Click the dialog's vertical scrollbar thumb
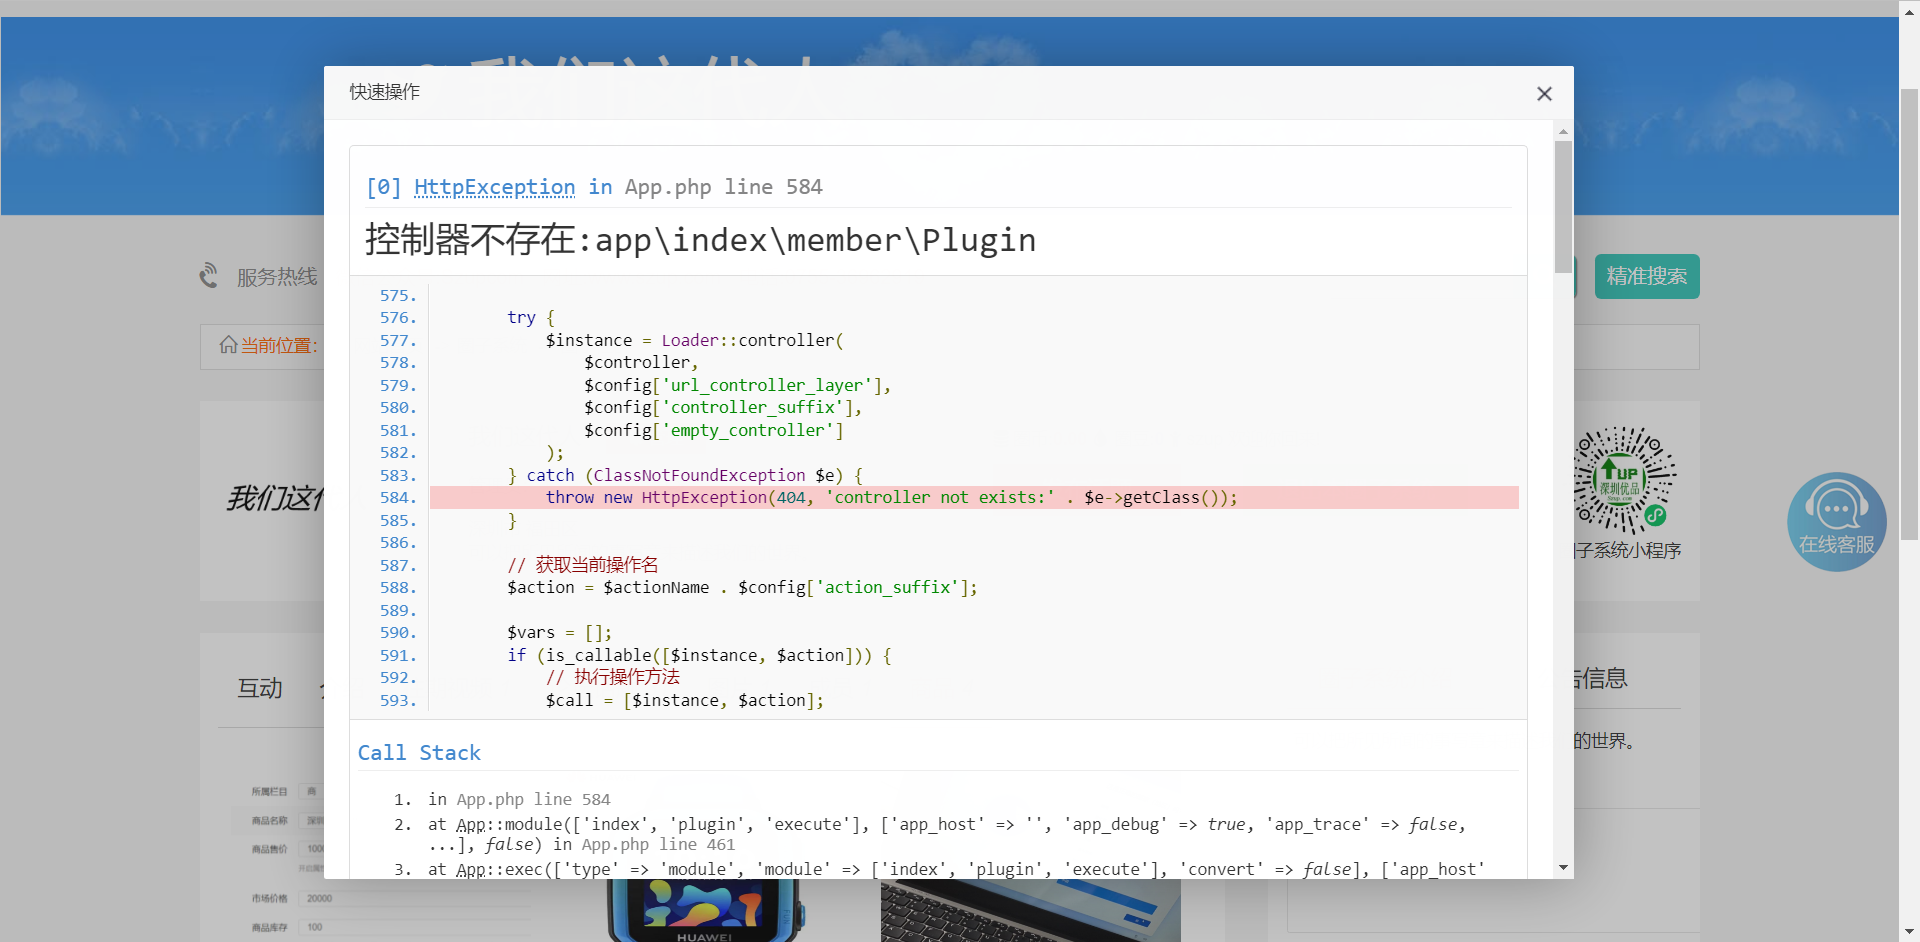This screenshot has width=1920, height=942. pos(1562,205)
